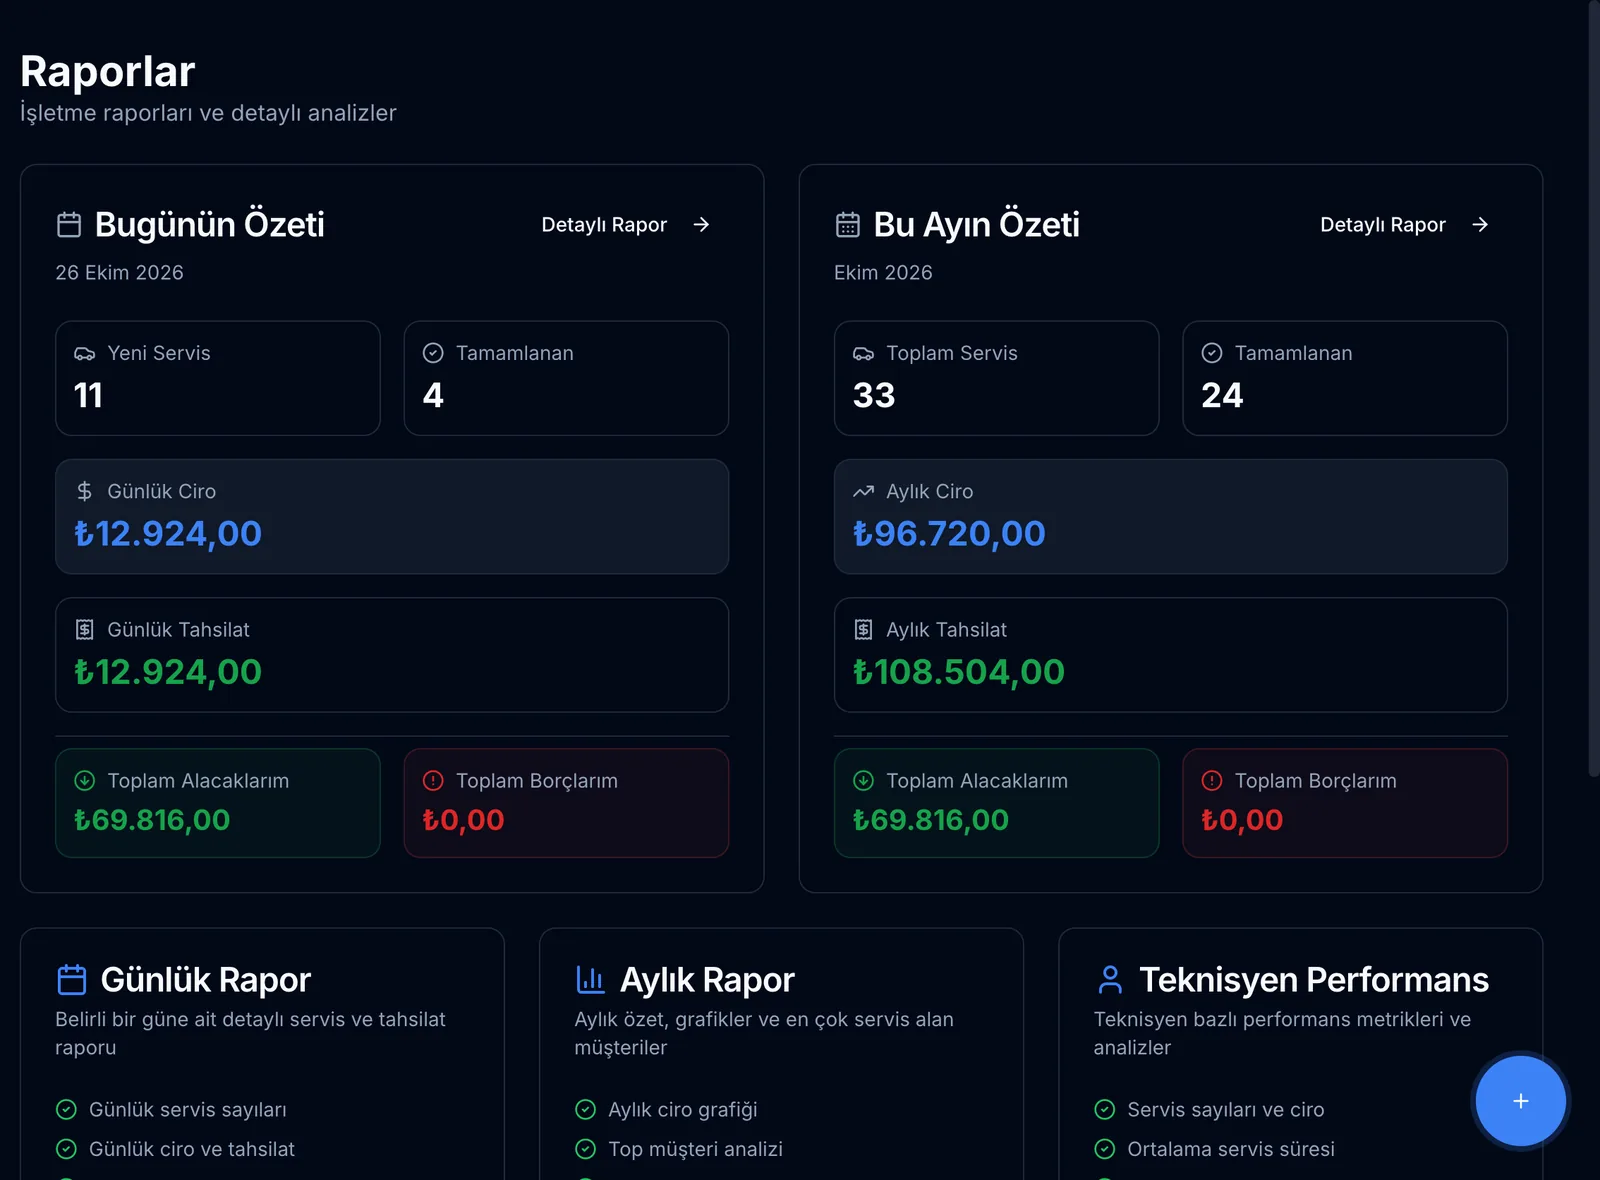
Task: Open Detaylı Rapor for Bu Ayın Özeti
Action: point(1405,225)
